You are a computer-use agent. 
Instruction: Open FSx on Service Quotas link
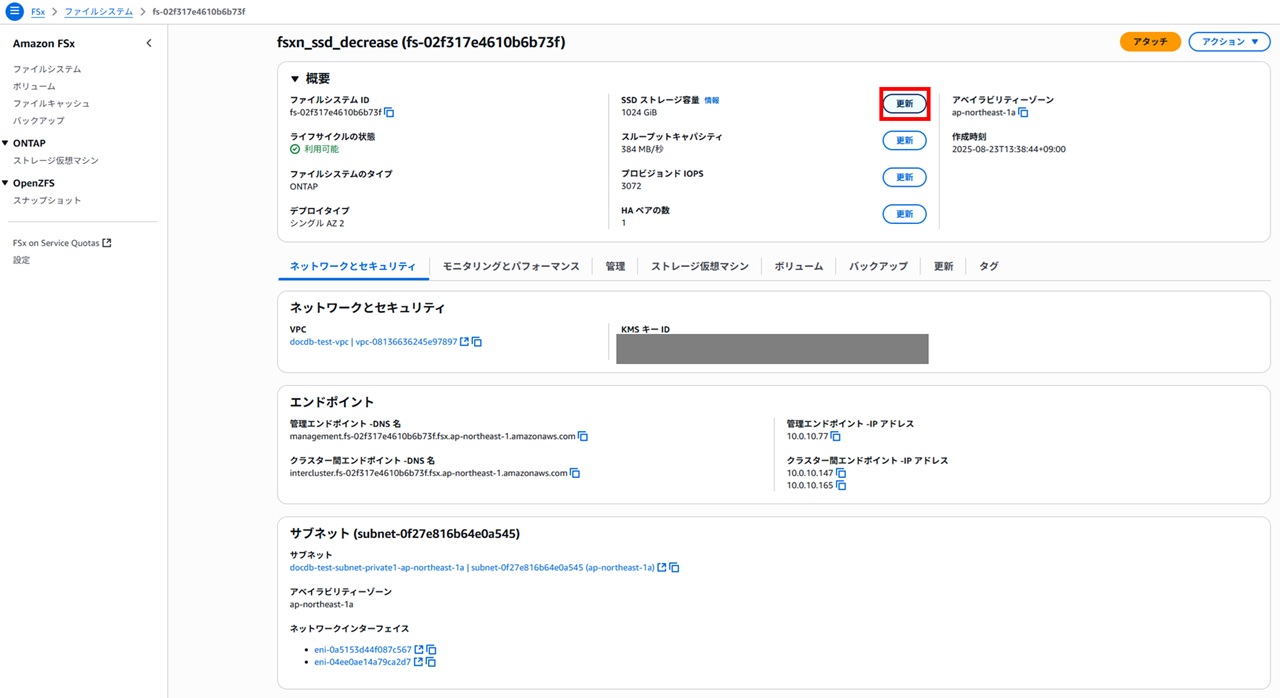[x=62, y=243]
